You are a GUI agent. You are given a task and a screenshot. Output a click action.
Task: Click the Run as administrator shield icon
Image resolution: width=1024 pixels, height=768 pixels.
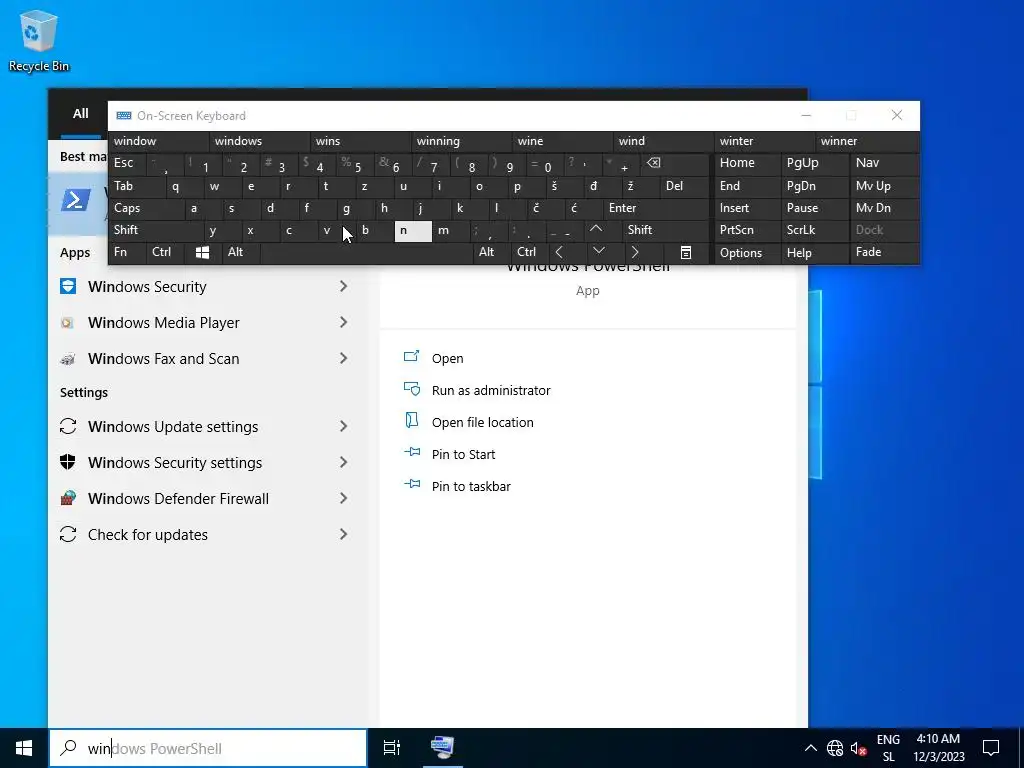[411, 389]
